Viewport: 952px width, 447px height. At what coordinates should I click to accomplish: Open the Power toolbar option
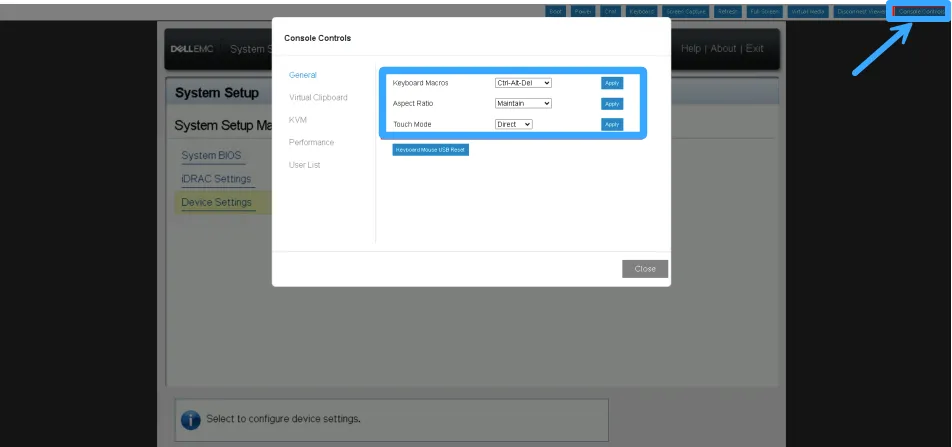click(x=585, y=11)
